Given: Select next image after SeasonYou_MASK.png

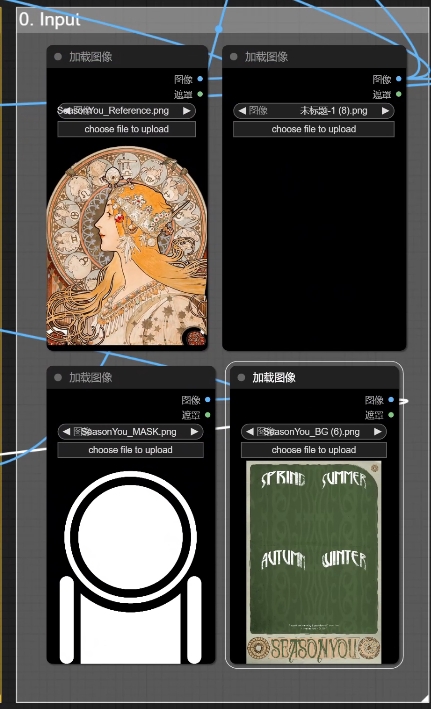Looking at the screenshot, I should [194, 431].
